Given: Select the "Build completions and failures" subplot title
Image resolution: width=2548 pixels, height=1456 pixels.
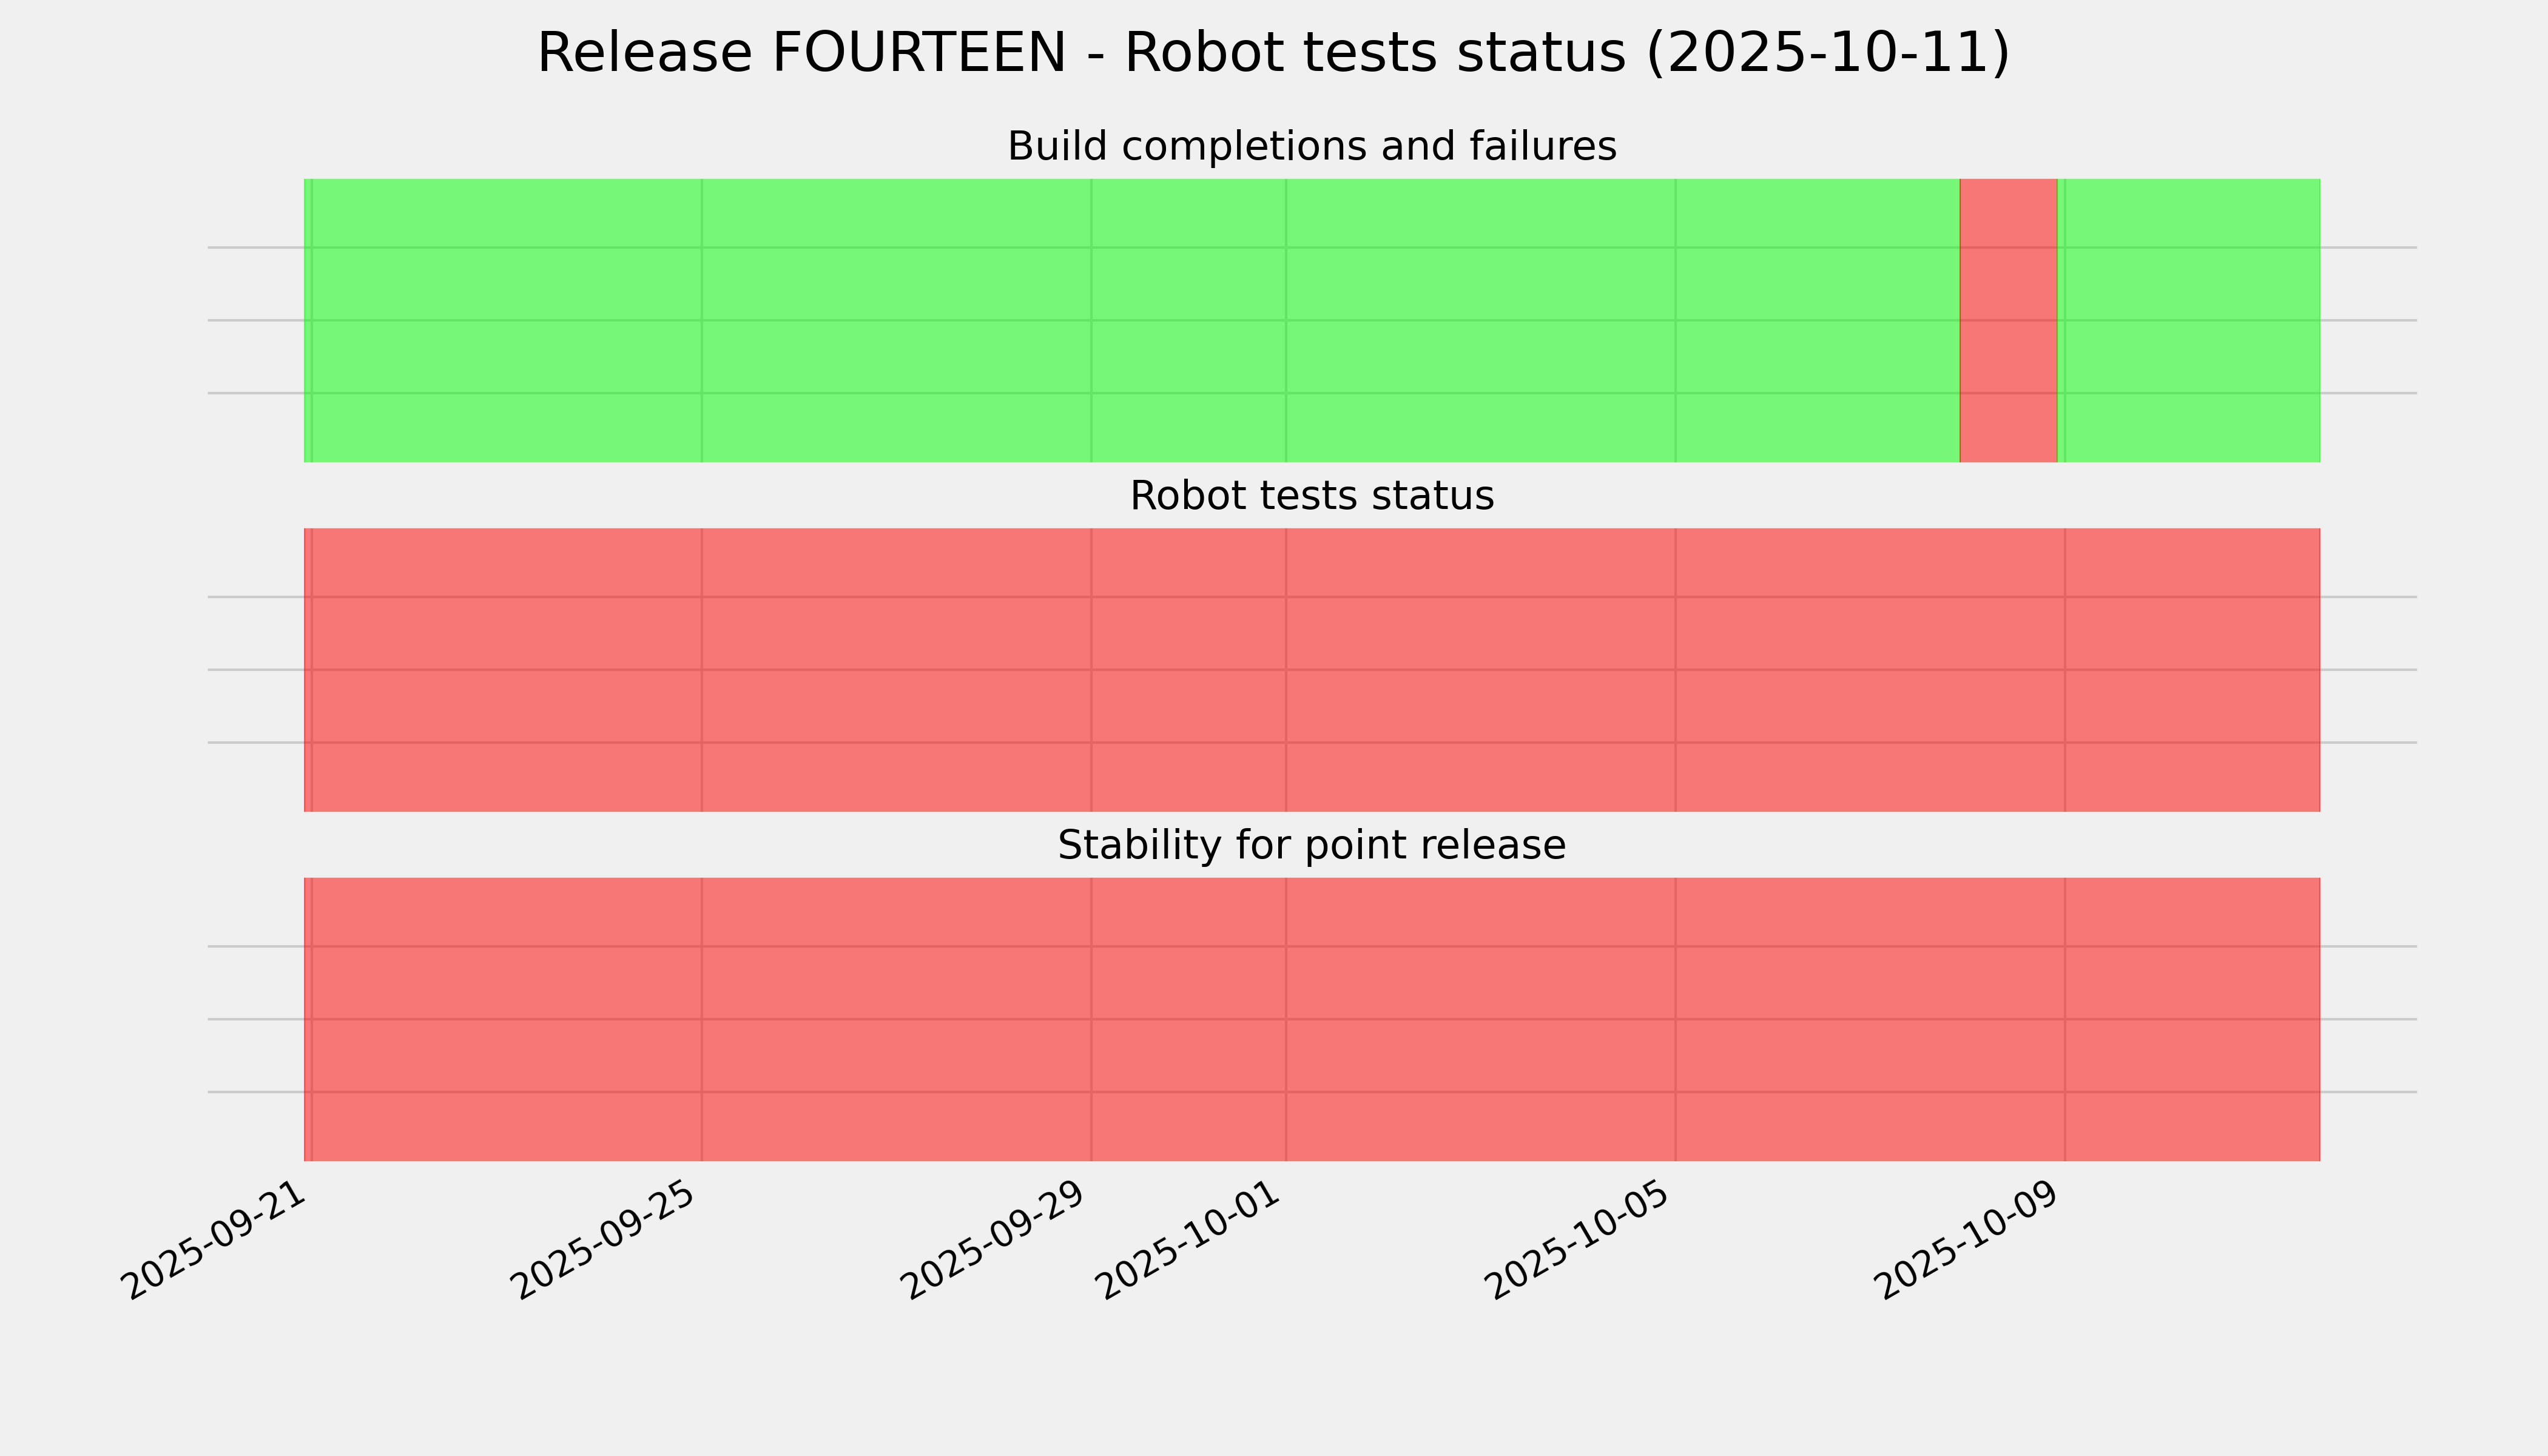Looking at the screenshot, I should pos(1311,147).
